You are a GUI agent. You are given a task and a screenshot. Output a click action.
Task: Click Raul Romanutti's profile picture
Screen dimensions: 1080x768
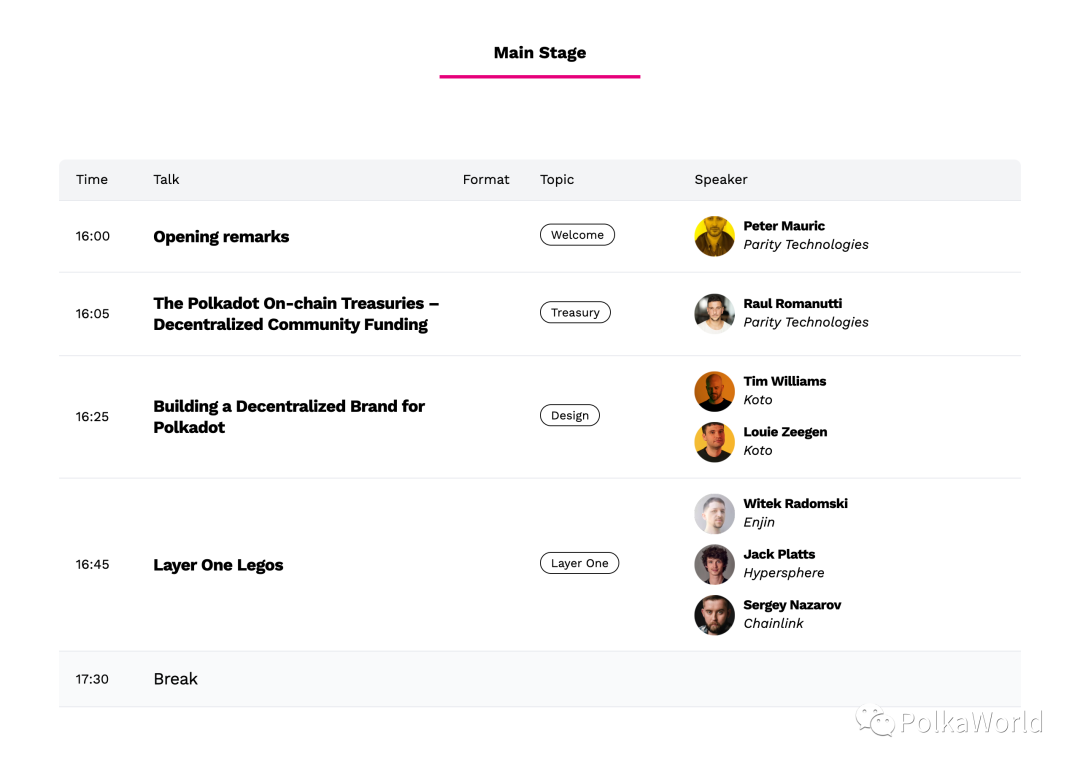[714, 313]
